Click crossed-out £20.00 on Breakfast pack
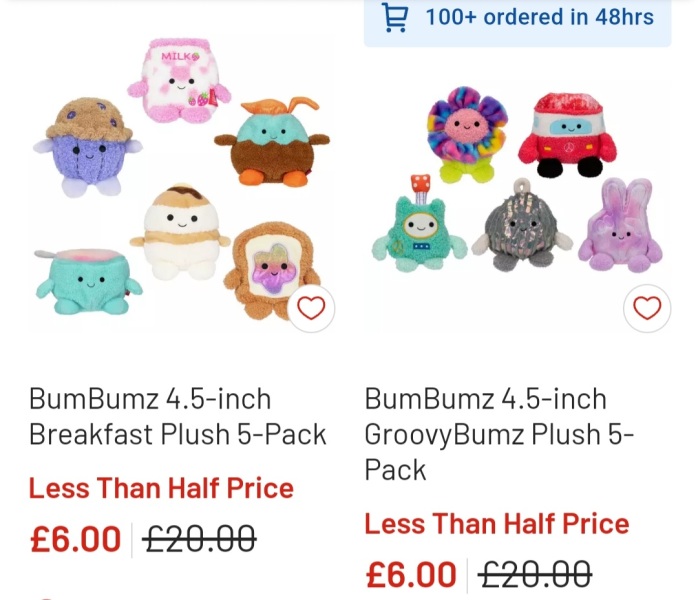Image resolution: width=698 pixels, height=600 pixels. (199, 540)
